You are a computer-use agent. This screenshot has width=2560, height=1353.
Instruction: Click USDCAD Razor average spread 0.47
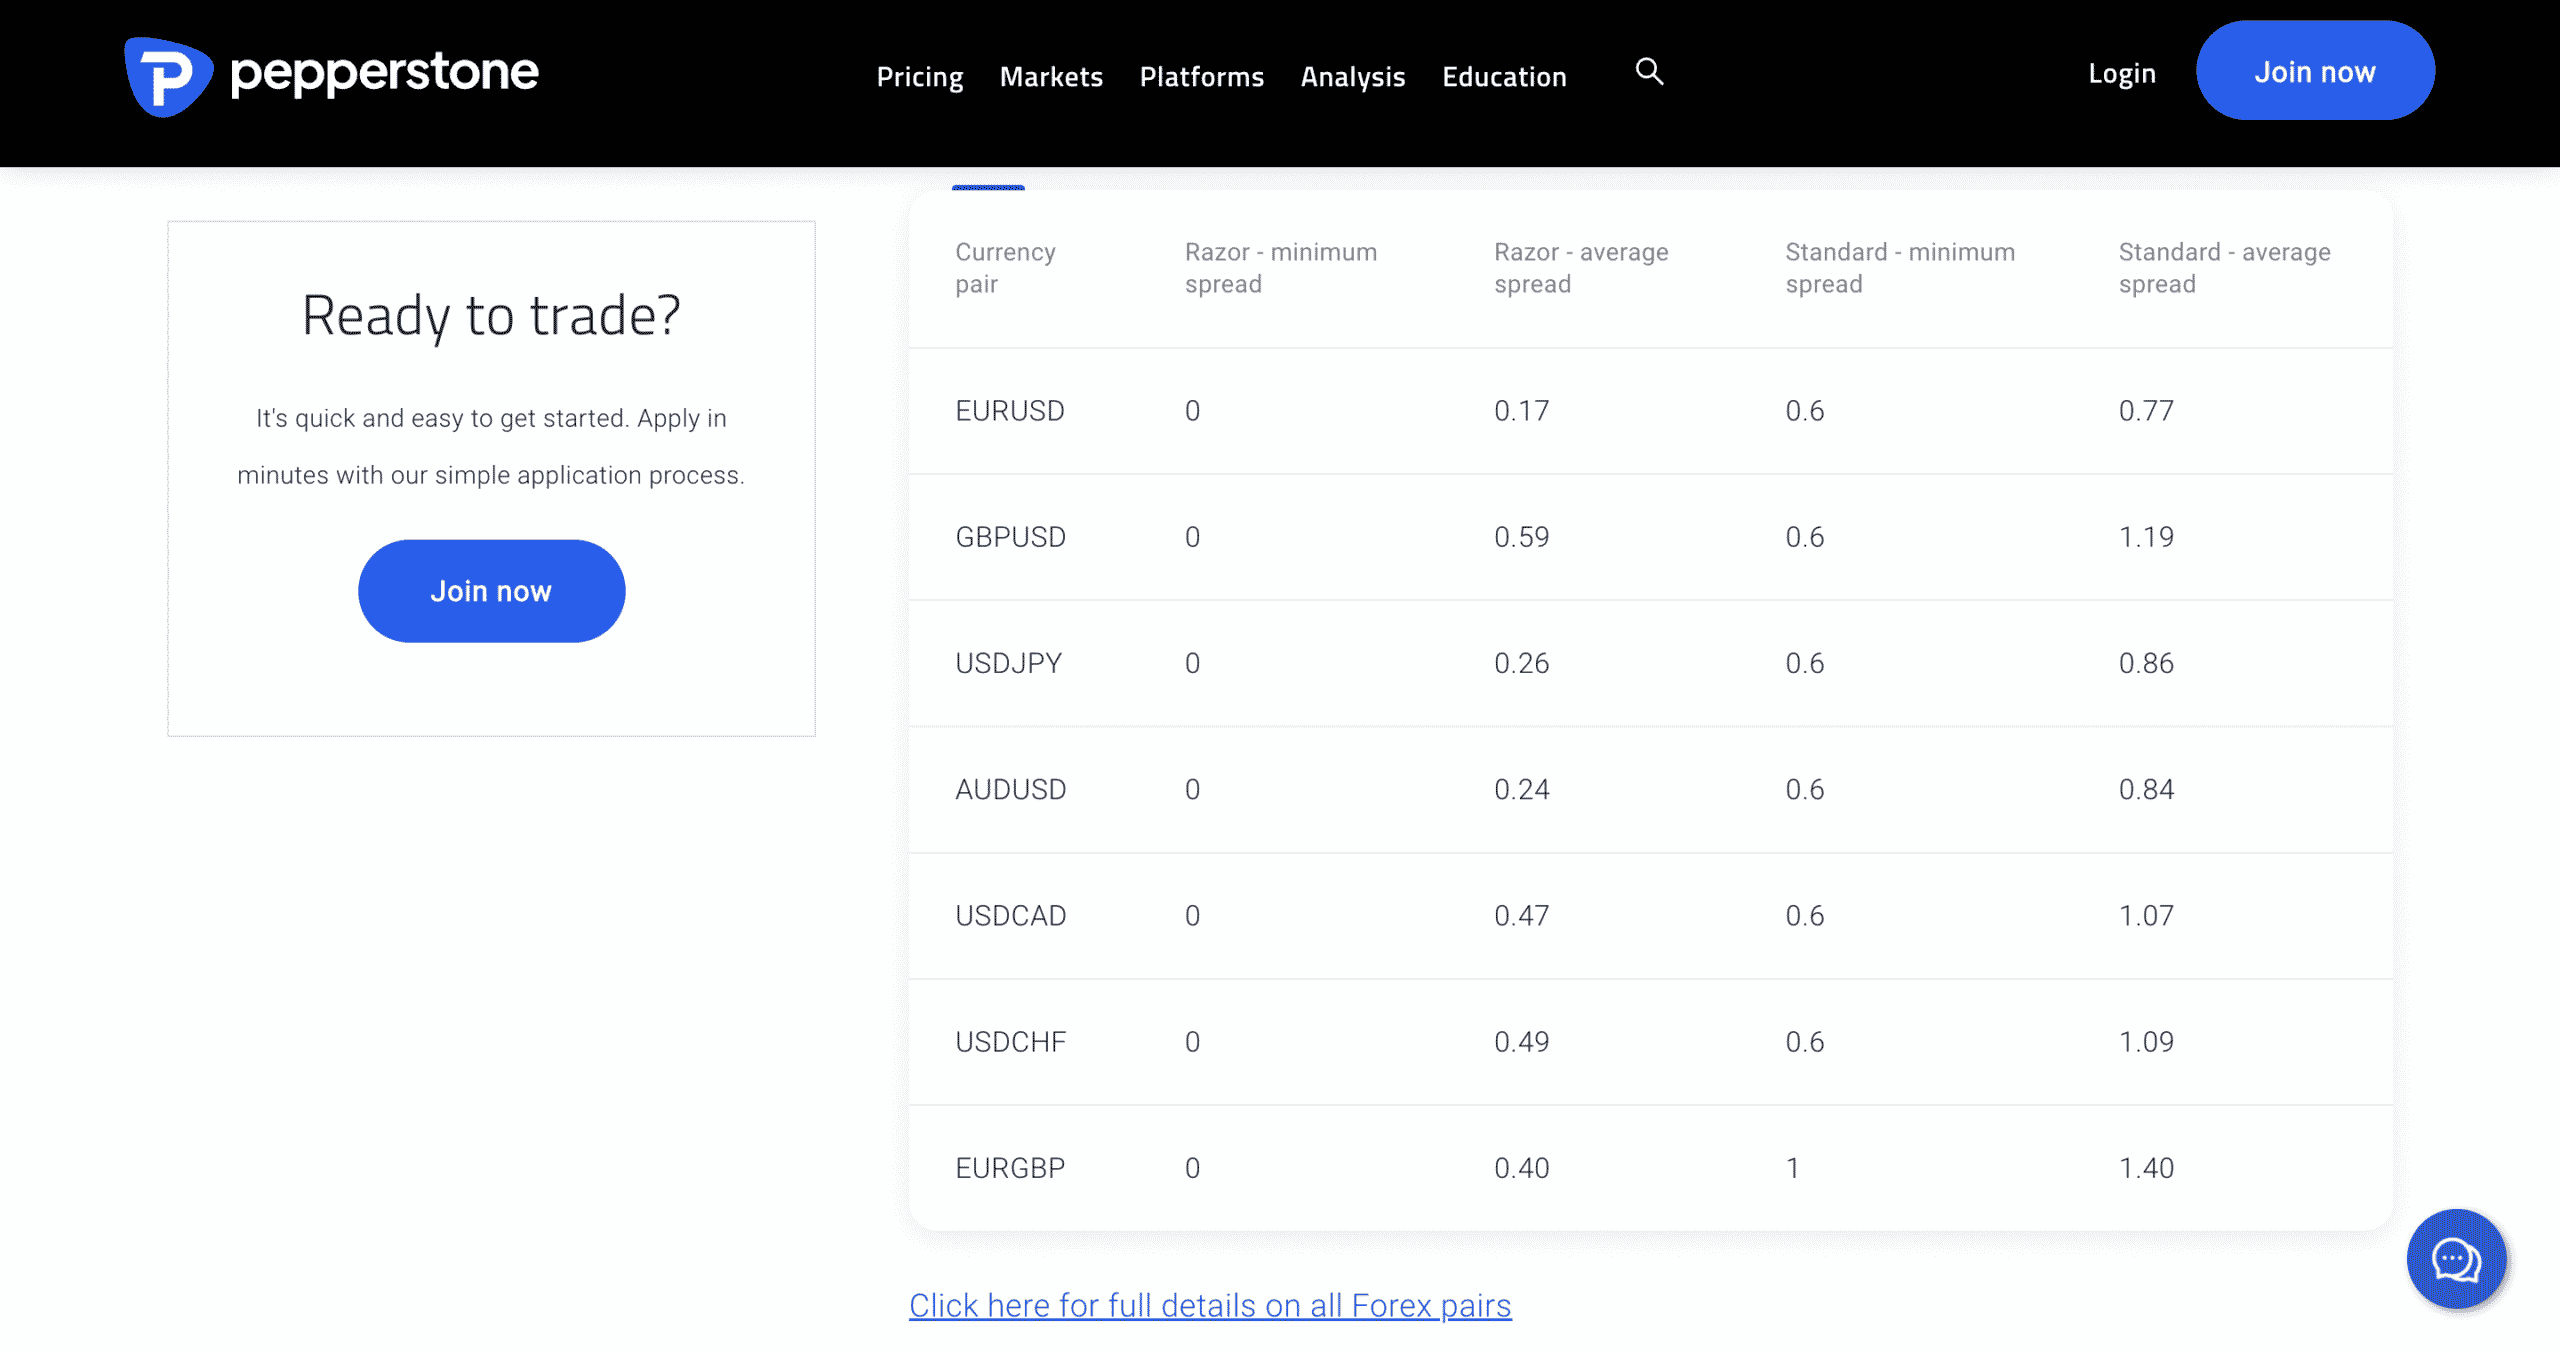coord(1521,915)
